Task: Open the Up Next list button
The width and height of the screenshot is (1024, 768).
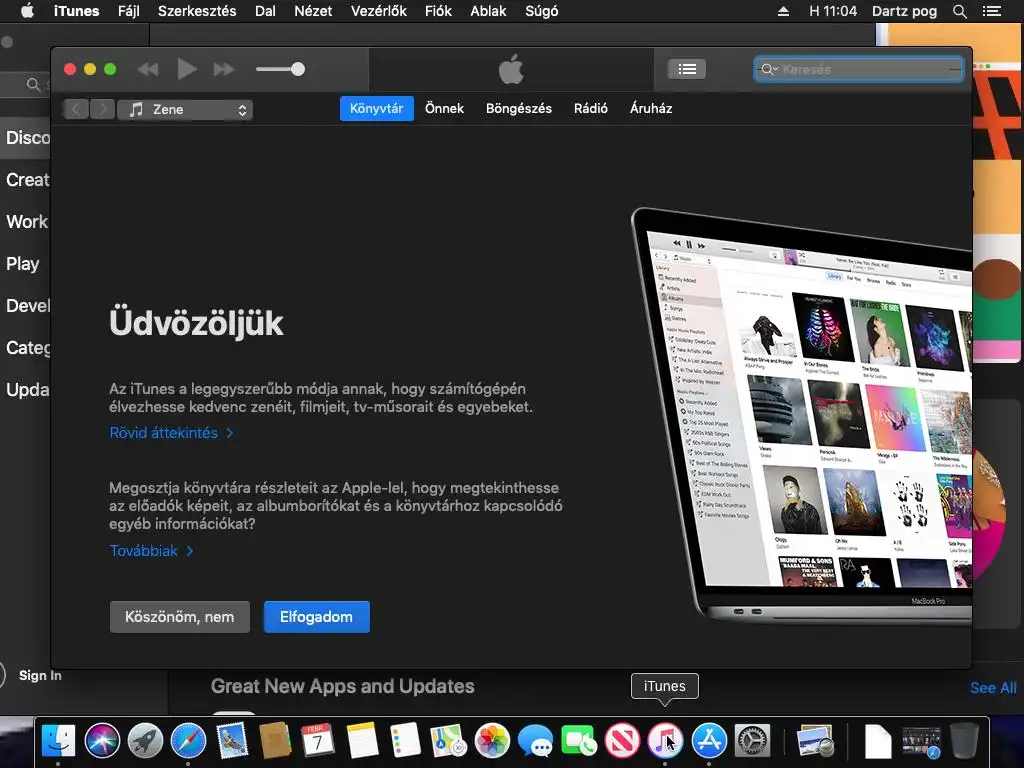Action: tap(686, 69)
